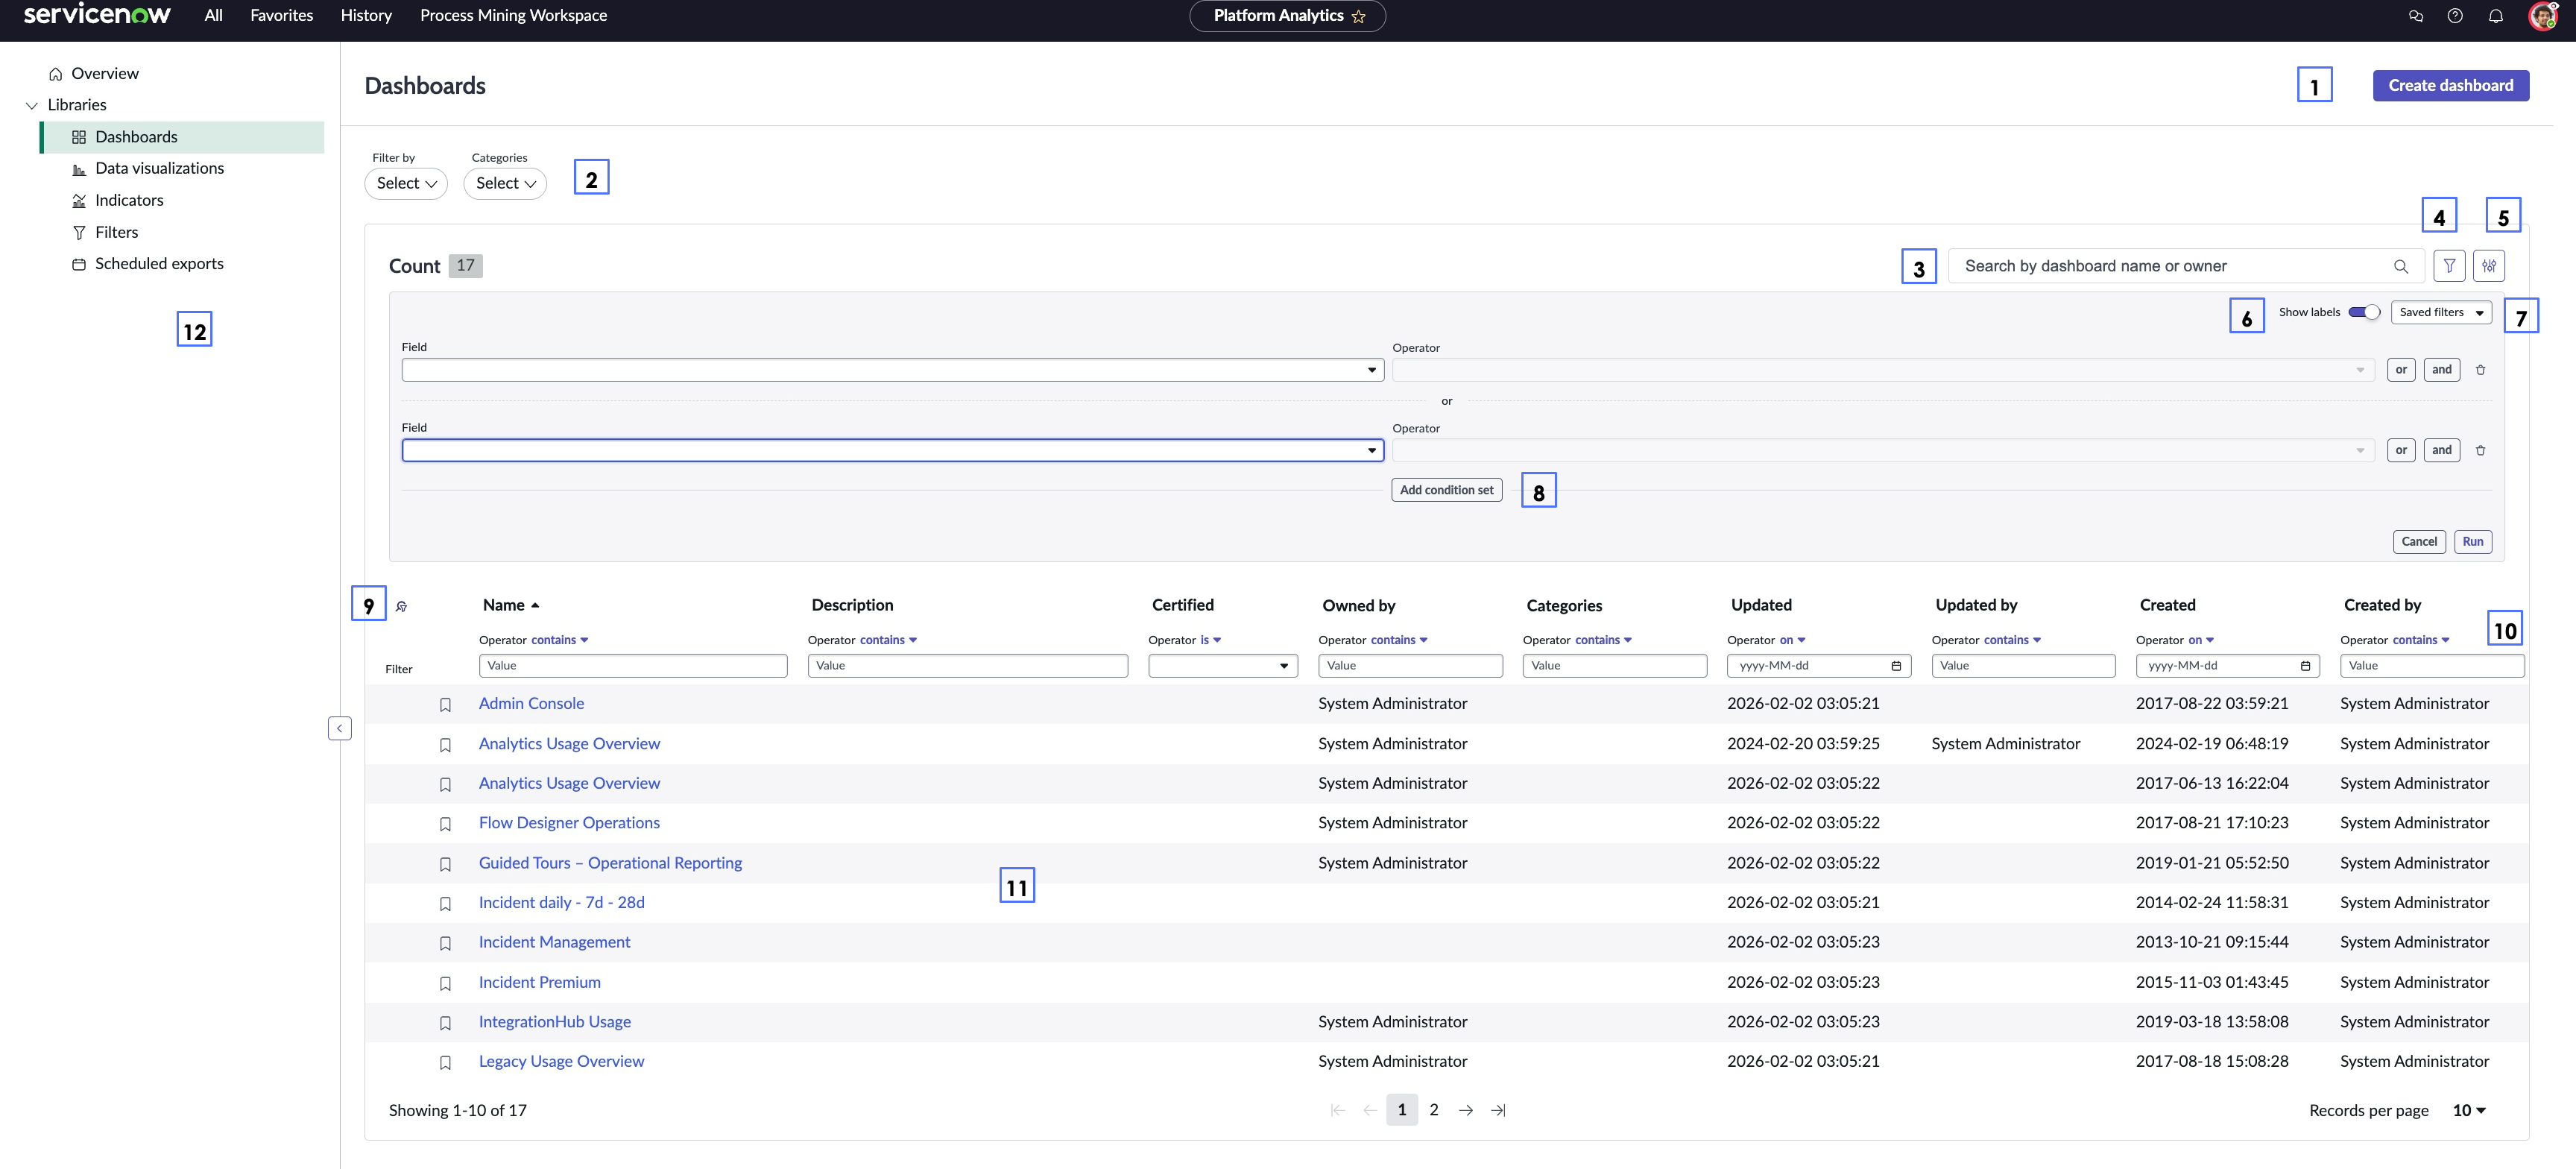Open the sidebar chat conversations icon
Screen dimensions: 2576x1169
pyautogui.click(x=2415, y=16)
